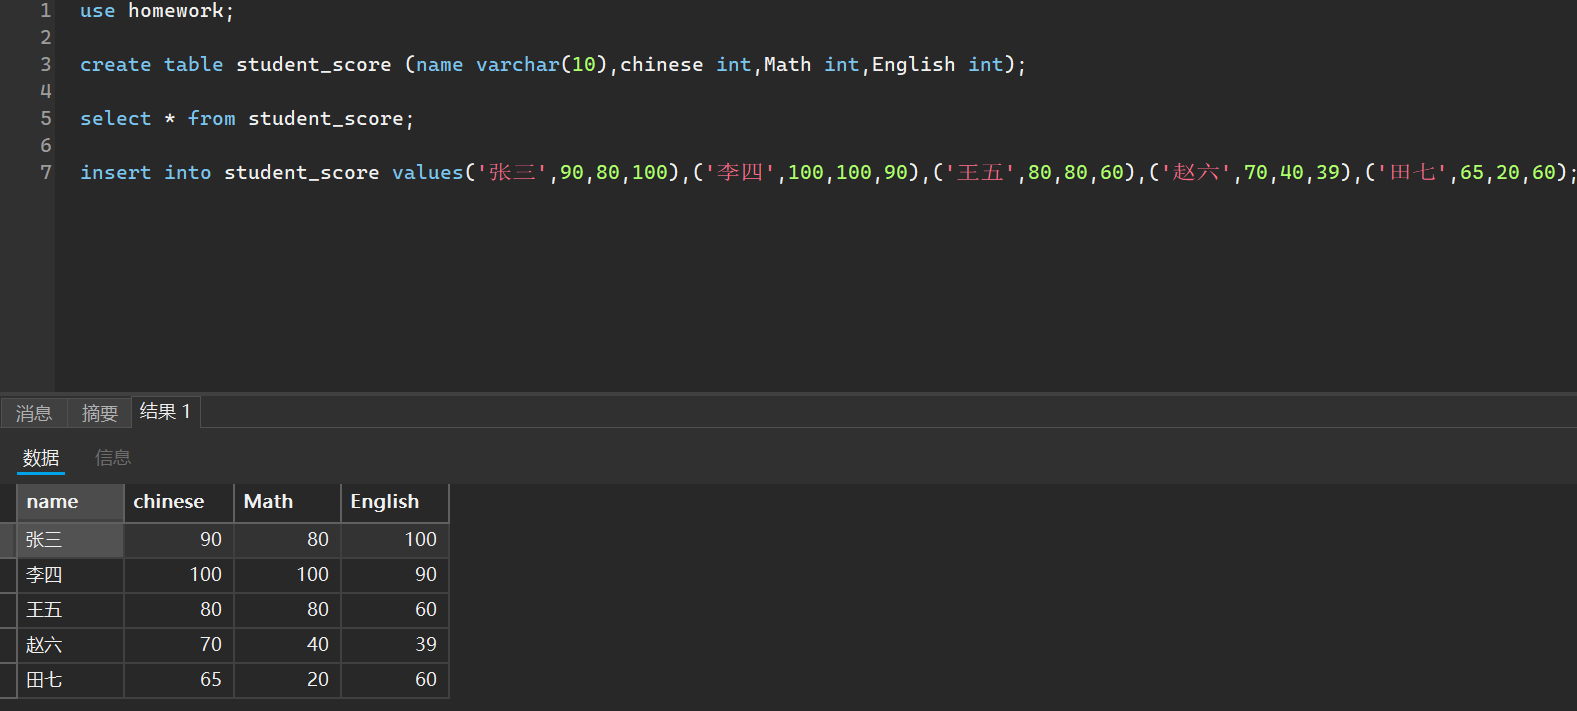
Task: Click 赵六's chinese score 70
Action: [179, 645]
